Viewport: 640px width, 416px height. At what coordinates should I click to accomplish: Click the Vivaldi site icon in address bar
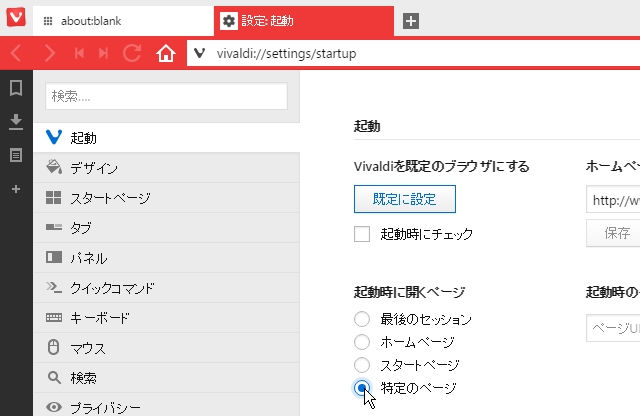tap(199, 53)
